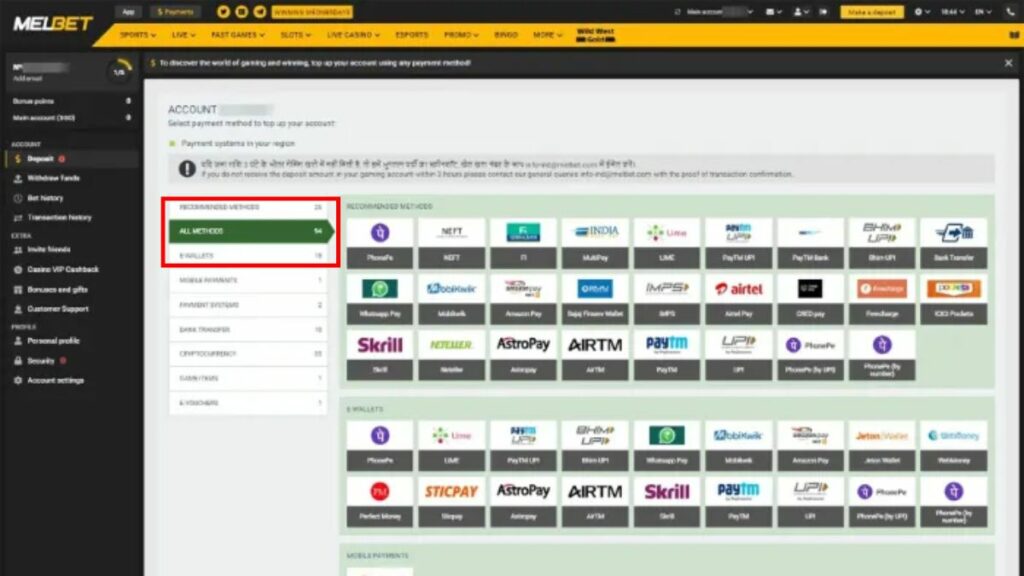Viewport: 1024px width, 576px height.
Task: Click the phone callback icon
Action: (x=1010, y=12)
